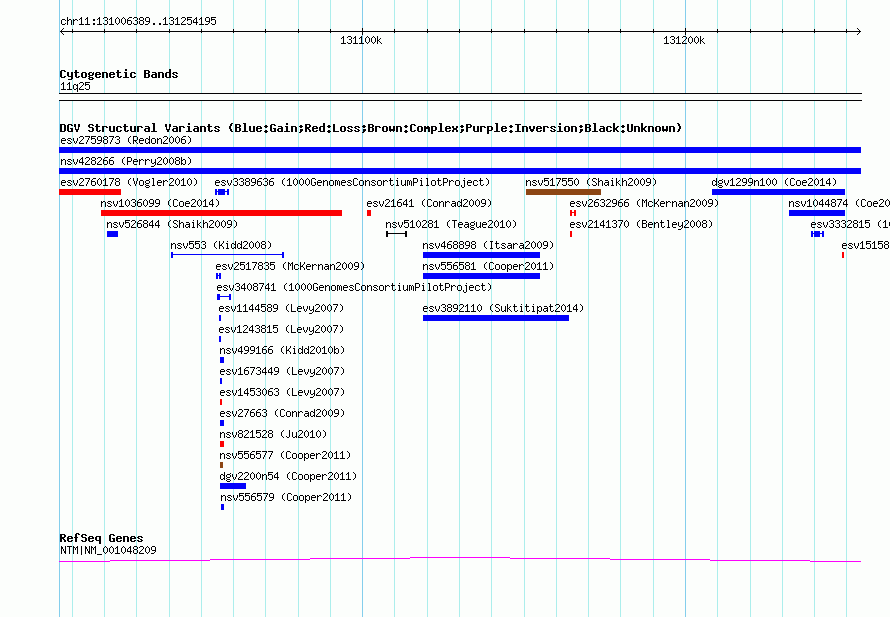The height and width of the screenshot is (617, 890).
Task: Open nsv468898 (Itsara2009) variant label
Action: 488,245
